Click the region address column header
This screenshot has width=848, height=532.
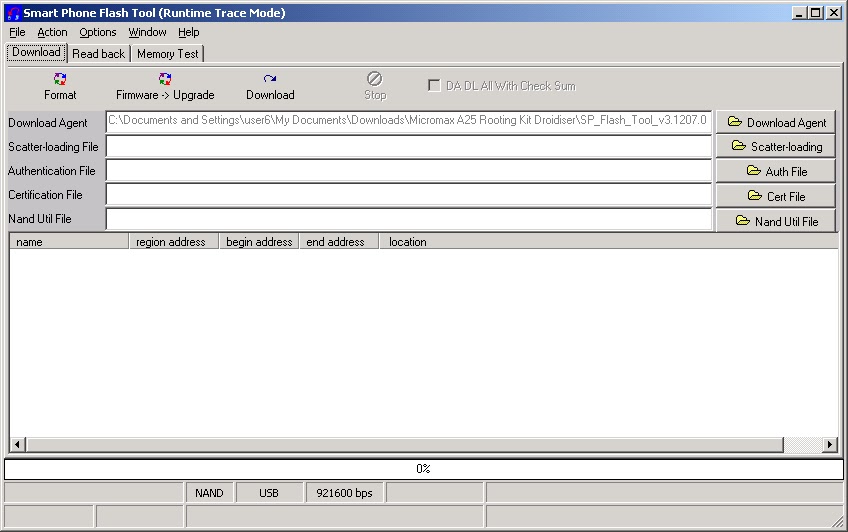pos(174,242)
